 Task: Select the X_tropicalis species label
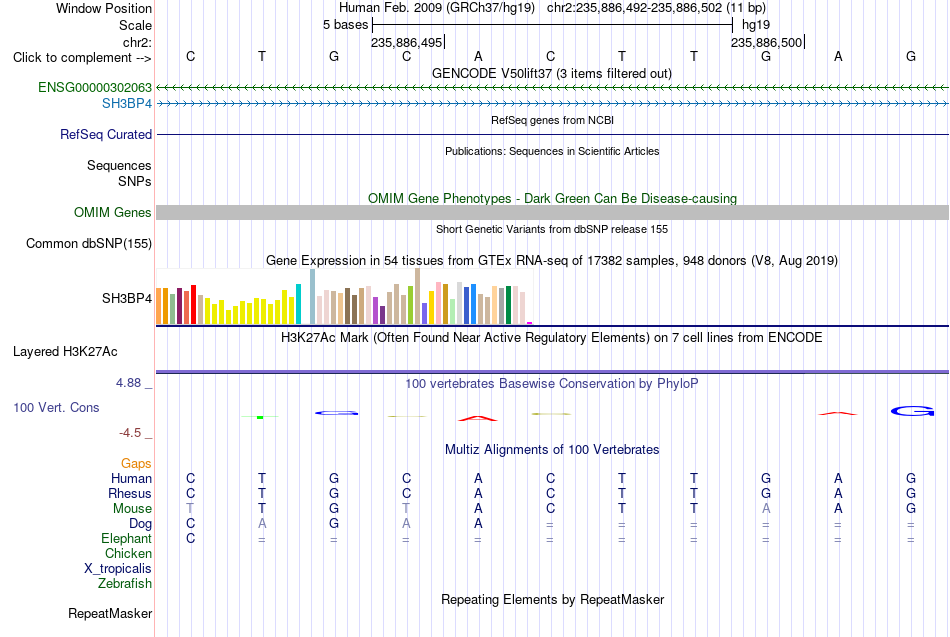(x=118, y=569)
